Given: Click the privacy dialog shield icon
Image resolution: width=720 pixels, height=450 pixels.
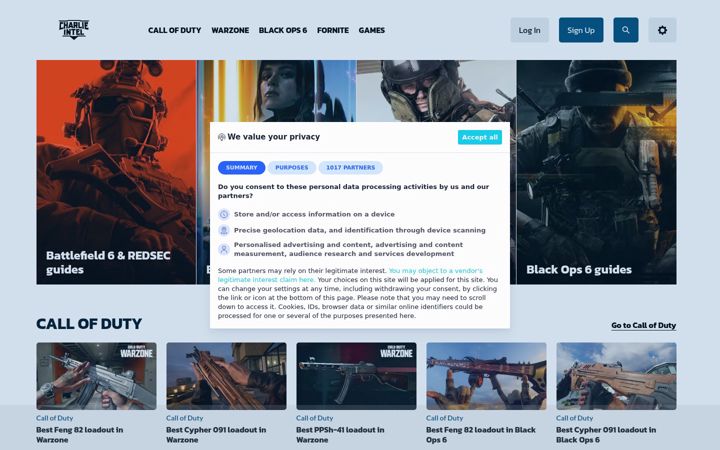Looking at the screenshot, I should tap(221, 137).
